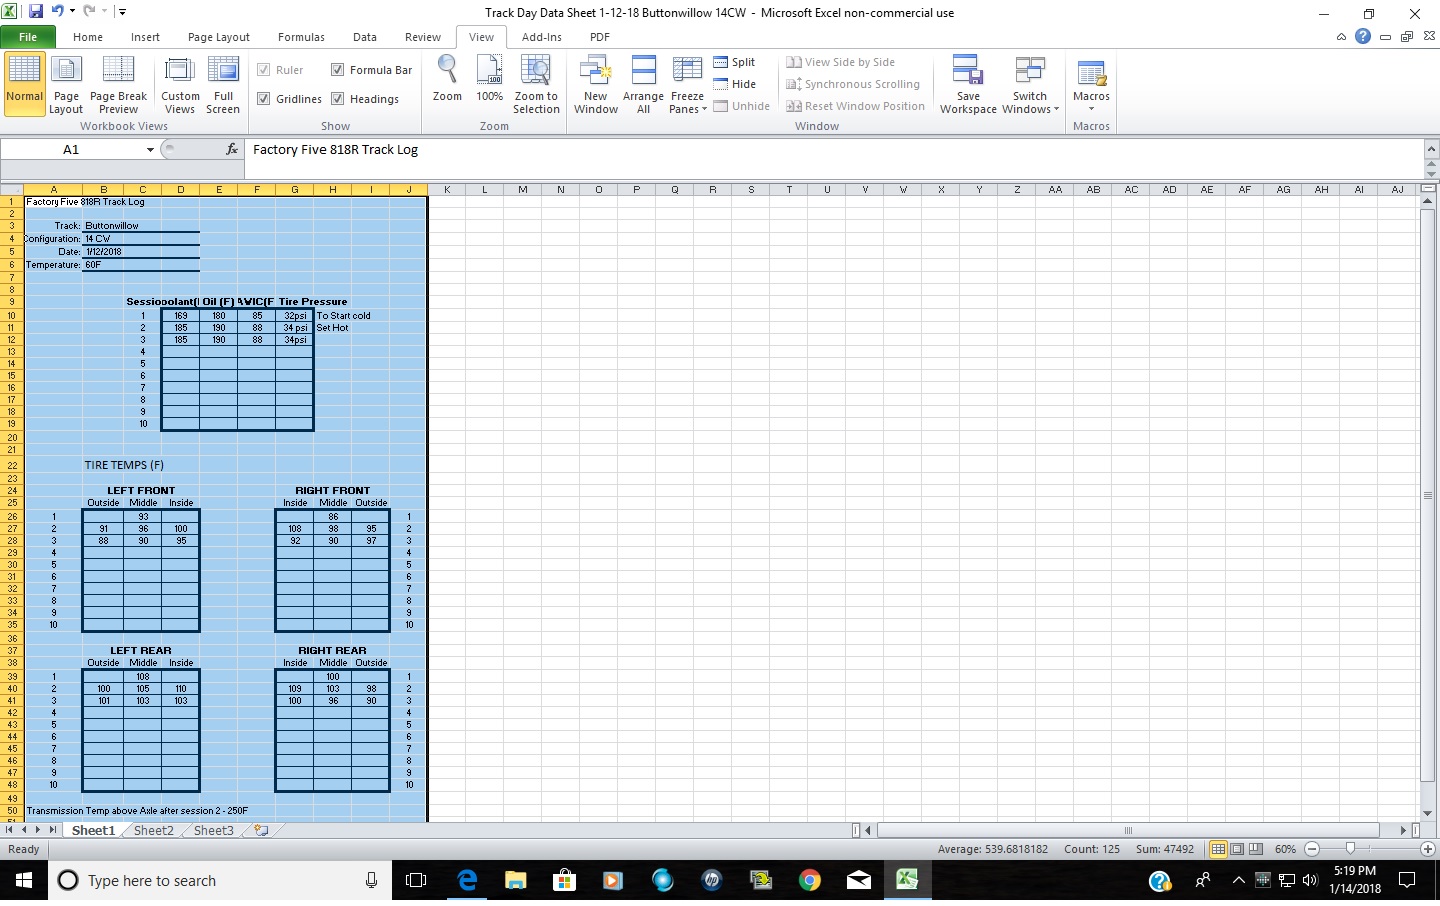Open Google Chrome from the taskbar
Viewport: 1440px width, 906px height.
tap(810, 880)
